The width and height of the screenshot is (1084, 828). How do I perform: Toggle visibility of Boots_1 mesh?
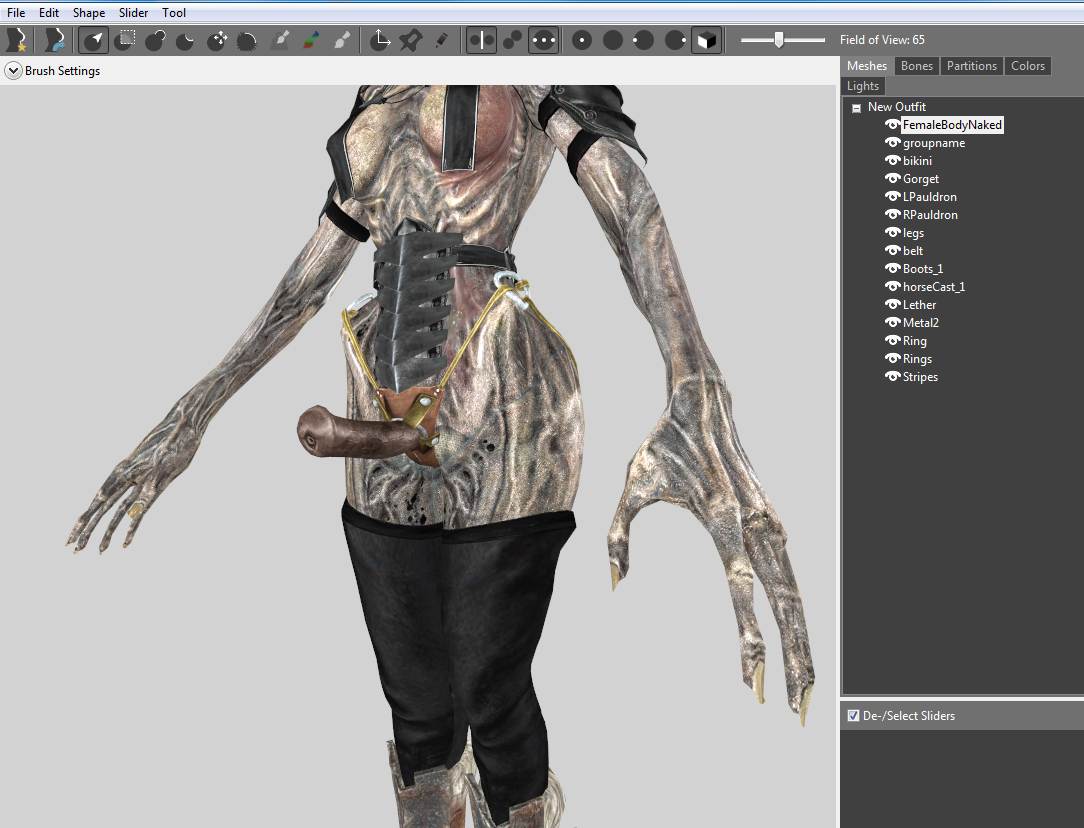pyautogui.click(x=893, y=268)
